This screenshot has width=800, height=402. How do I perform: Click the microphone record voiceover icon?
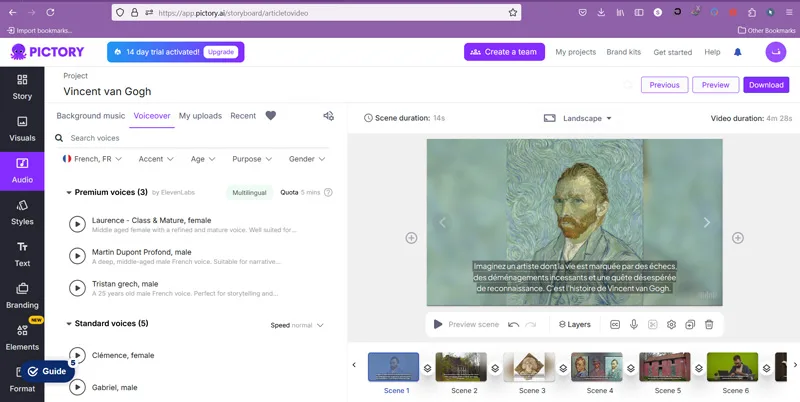click(x=634, y=324)
